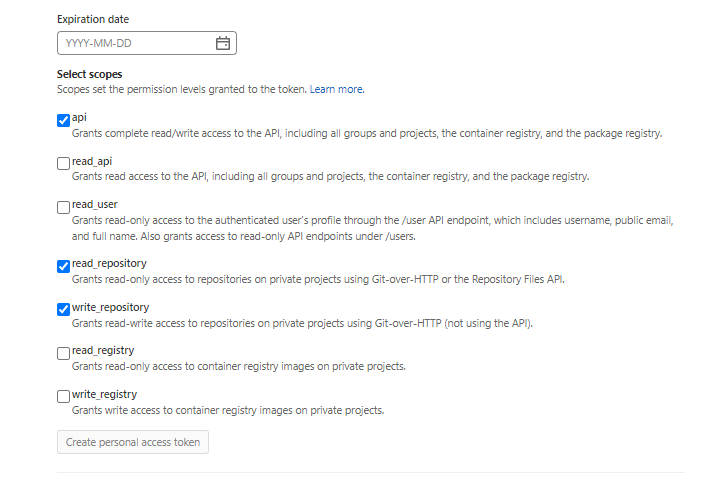Viewport: 707px width, 483px height.
Task: Tick the read_registry scope checkbox
Action: click(x=64, y=352)
